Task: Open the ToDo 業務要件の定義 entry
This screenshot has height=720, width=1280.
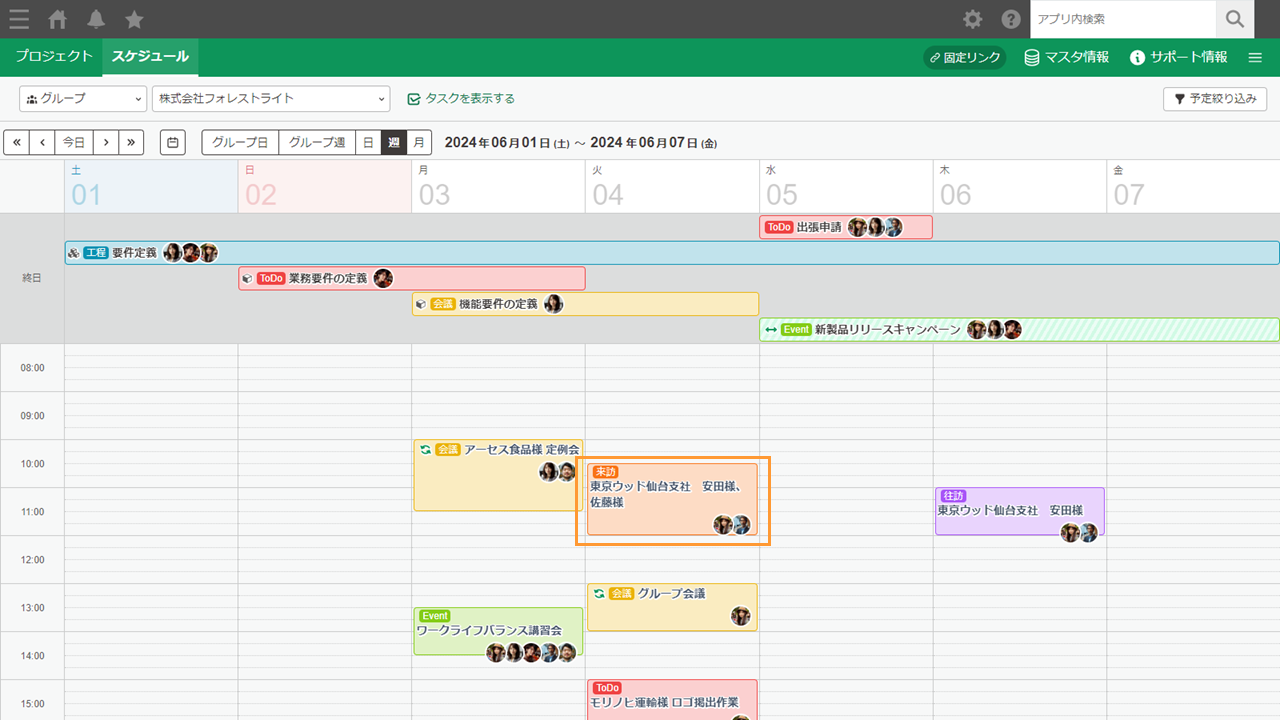Action: coord(412,278)
